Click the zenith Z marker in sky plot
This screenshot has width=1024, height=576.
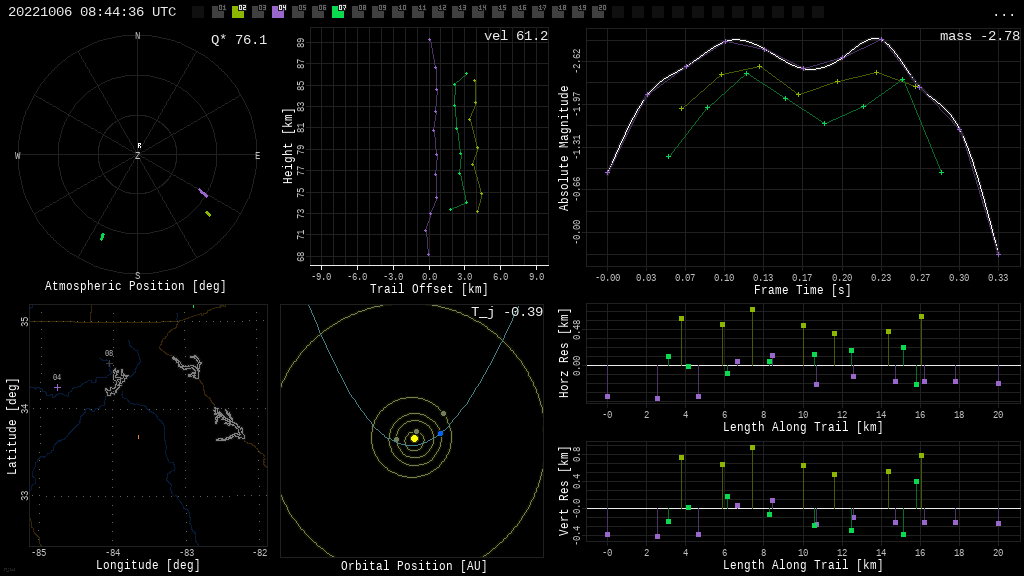[x=138, y=156]
